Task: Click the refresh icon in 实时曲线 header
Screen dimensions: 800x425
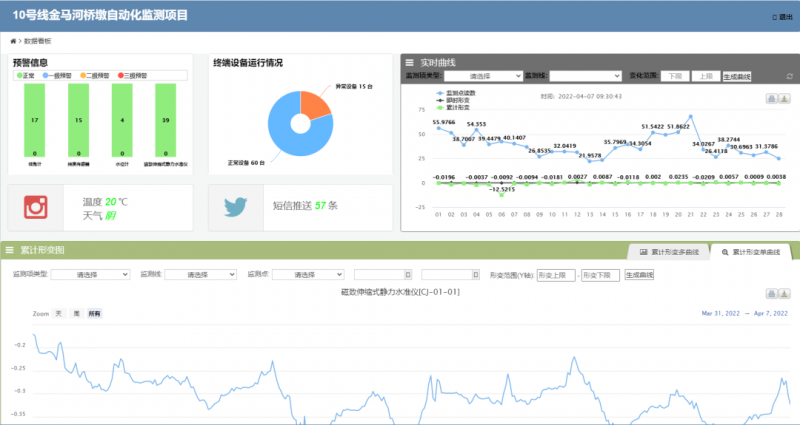Action: pos(789,76)
